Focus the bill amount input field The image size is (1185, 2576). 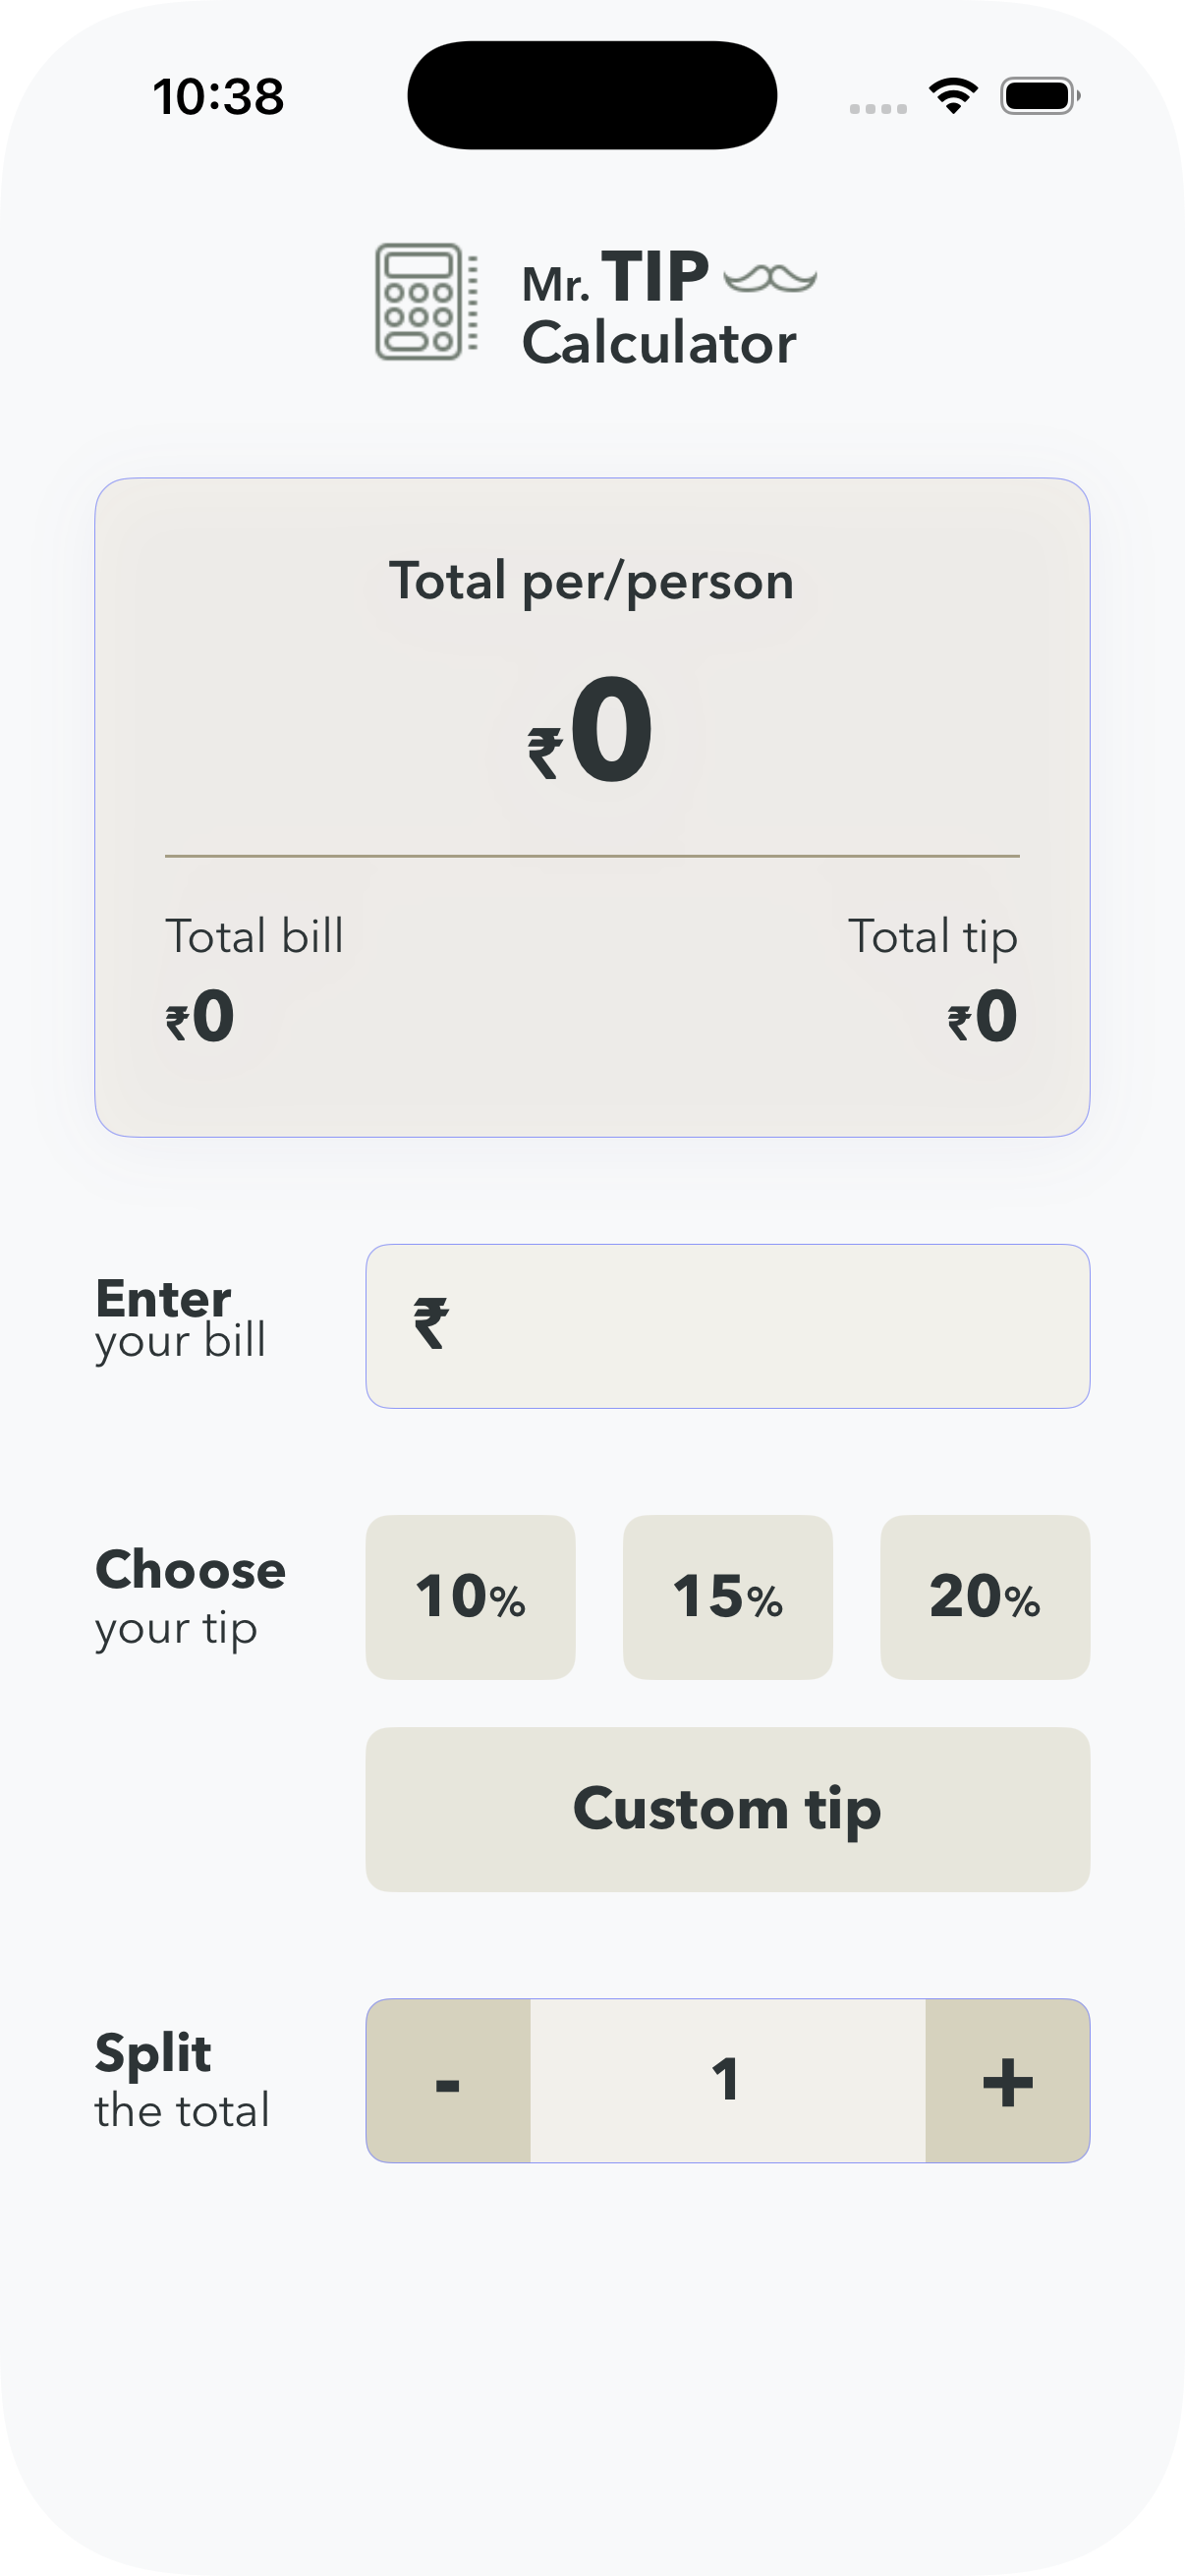pos(760,1326)
